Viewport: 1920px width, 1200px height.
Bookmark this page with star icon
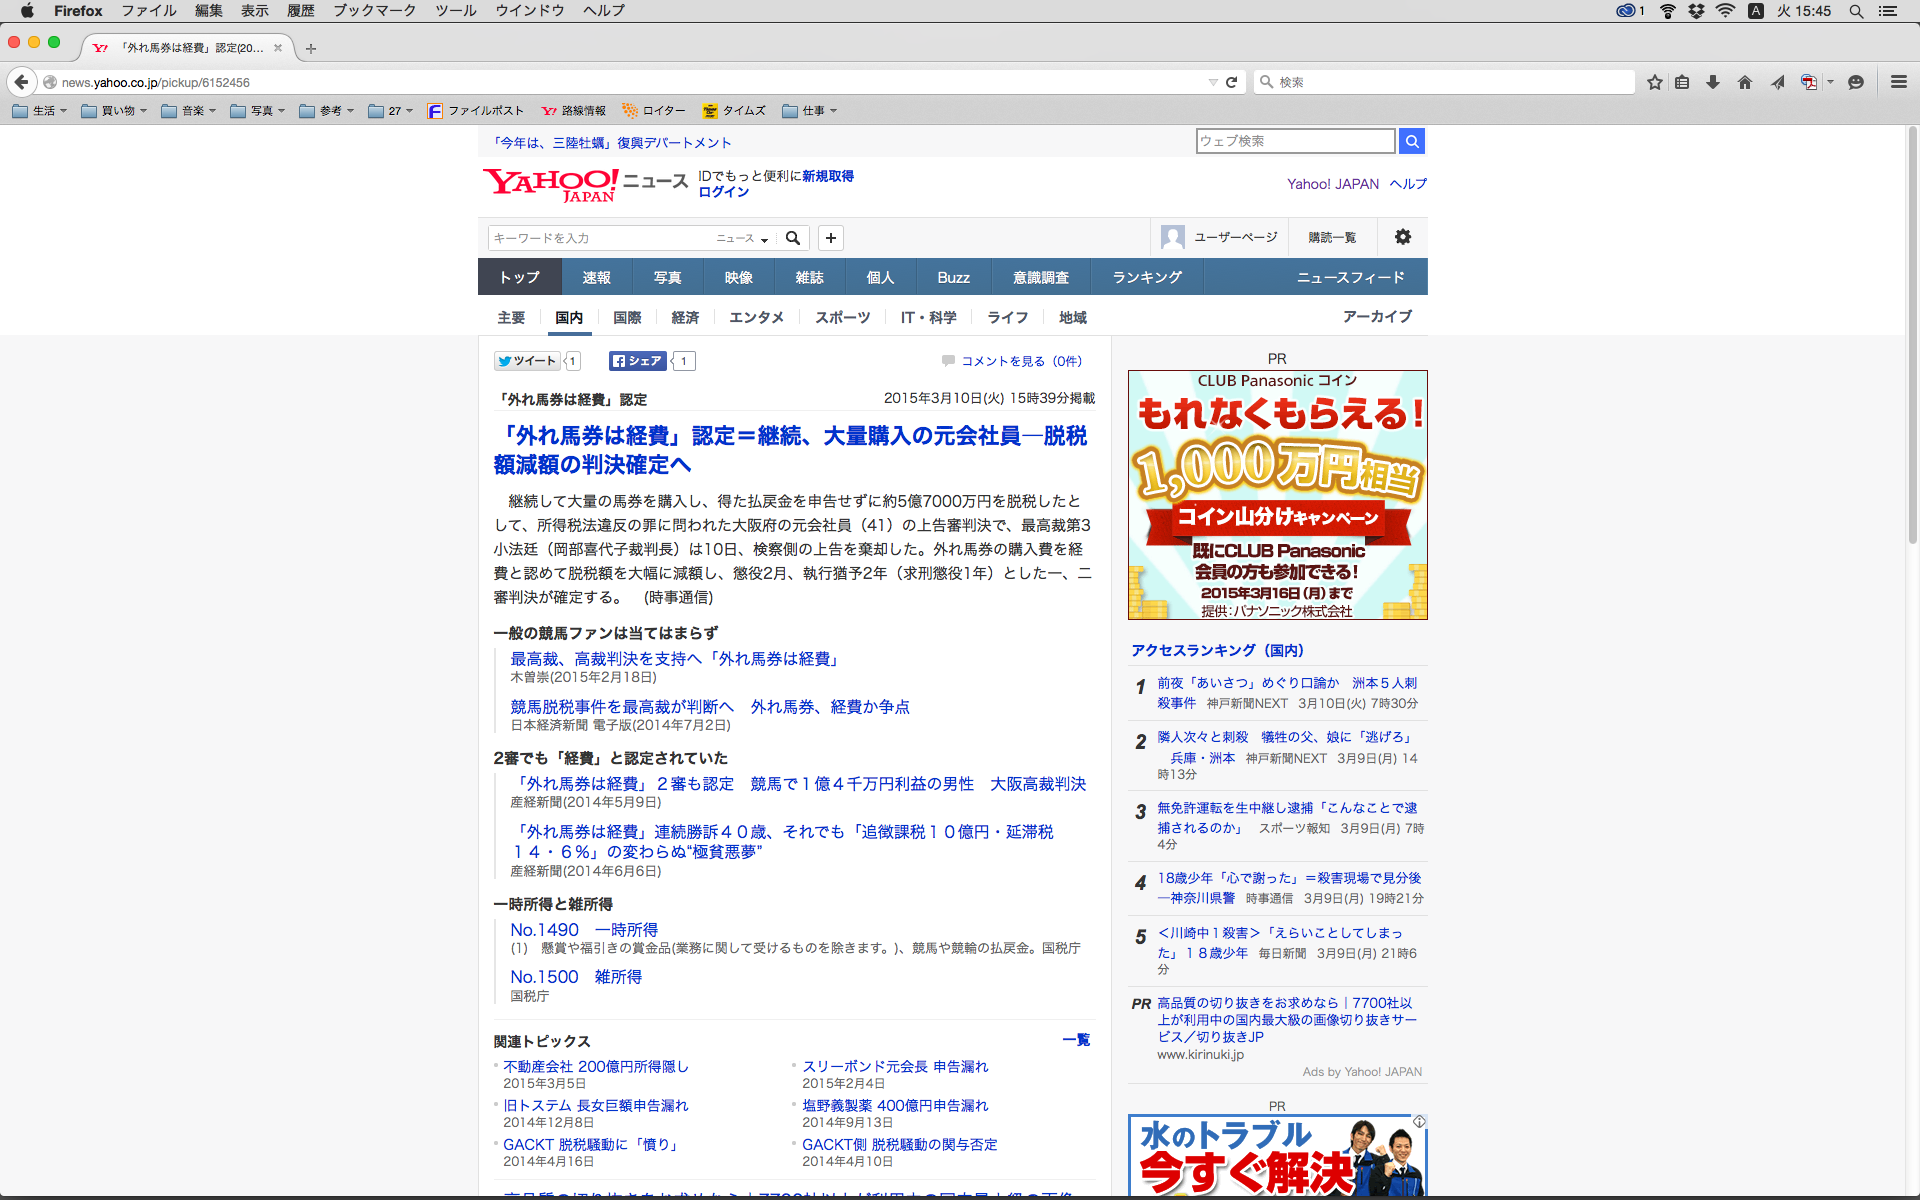coord(1655,82)
